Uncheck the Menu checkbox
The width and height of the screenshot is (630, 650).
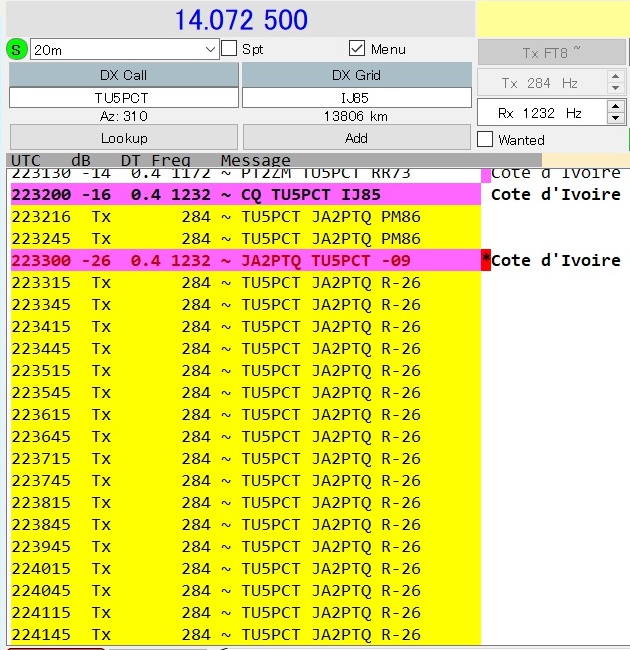[357, 49]
